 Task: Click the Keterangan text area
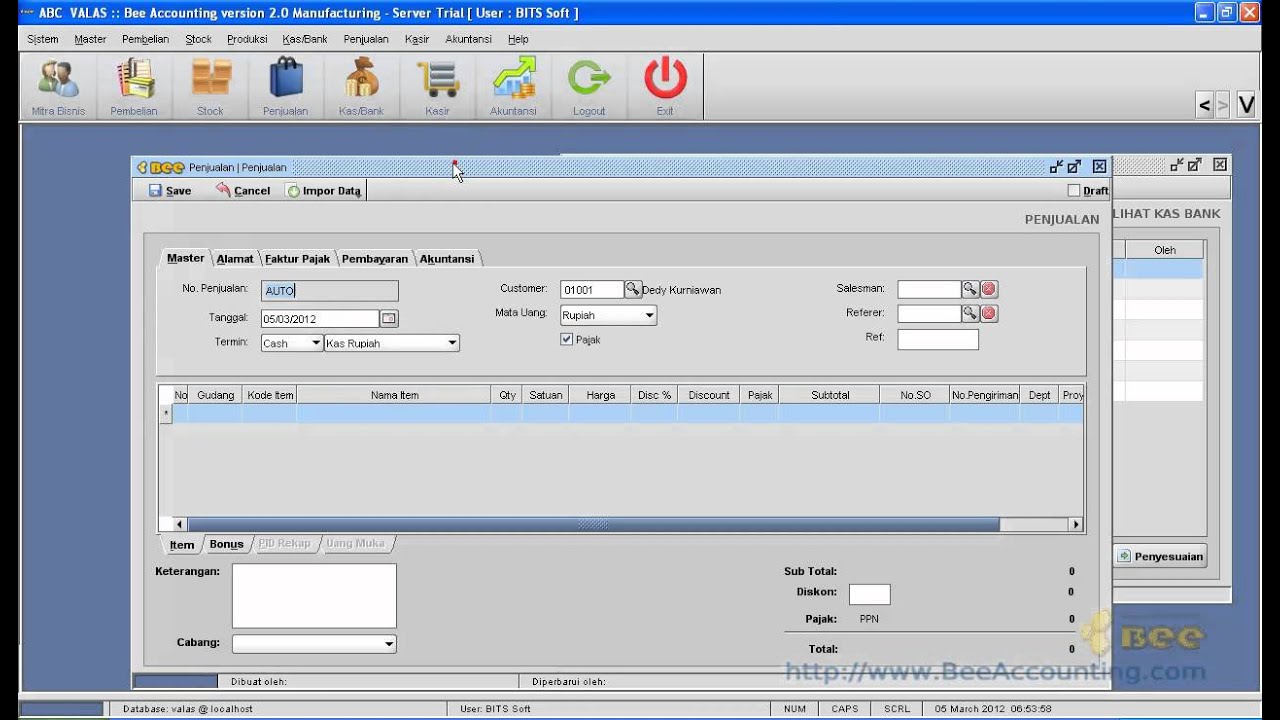coord(314,596)
